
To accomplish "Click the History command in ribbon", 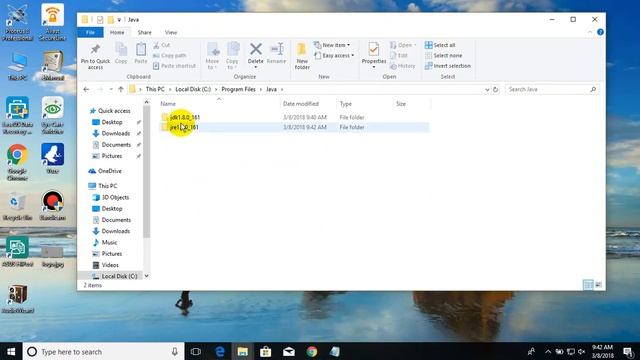I will (x=402, y=66).
